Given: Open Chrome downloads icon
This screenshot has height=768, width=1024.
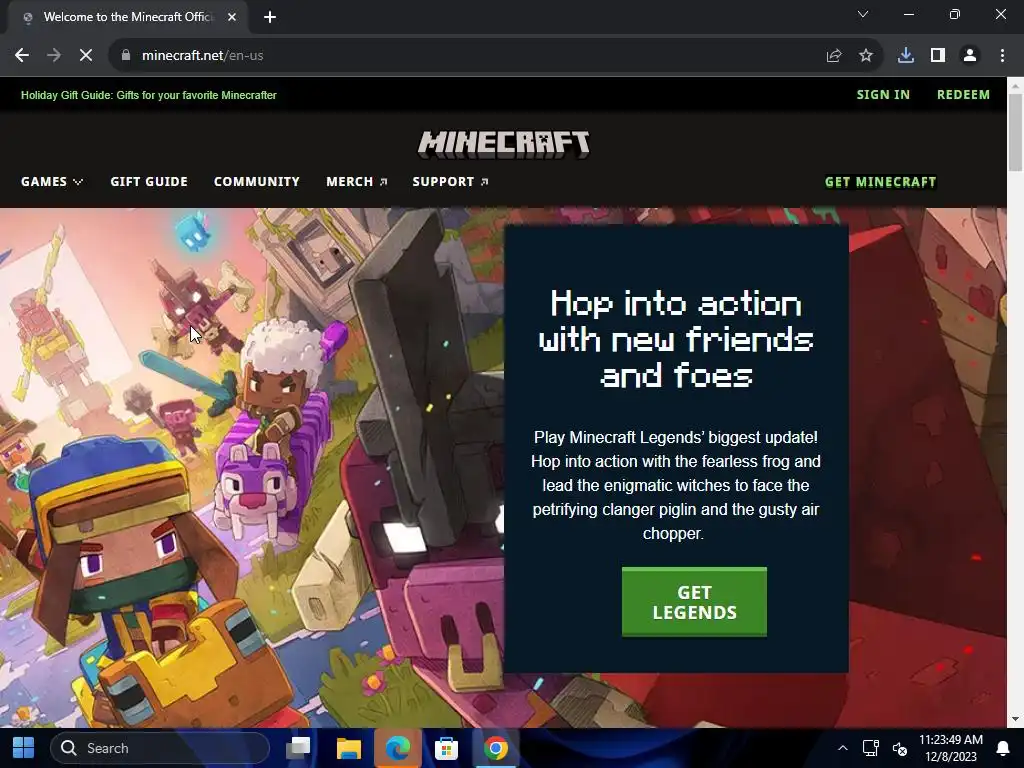Looking at the screenshot, I should point(906,56).
